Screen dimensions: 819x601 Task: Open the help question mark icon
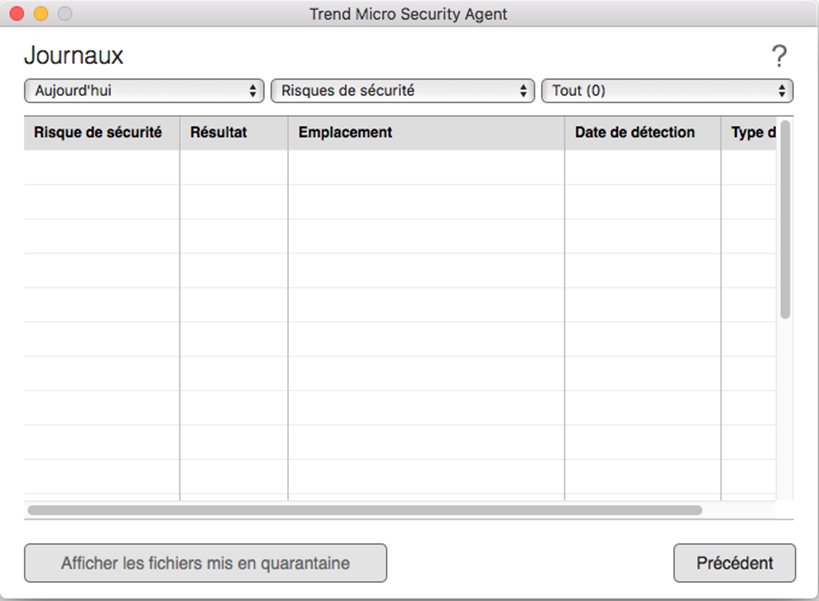tap(779, 57)
